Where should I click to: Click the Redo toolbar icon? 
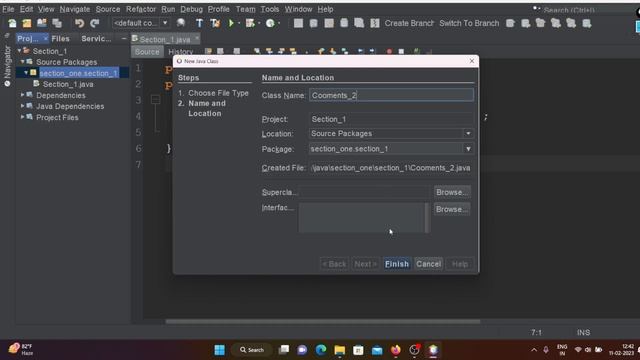[x=95, y=23]
